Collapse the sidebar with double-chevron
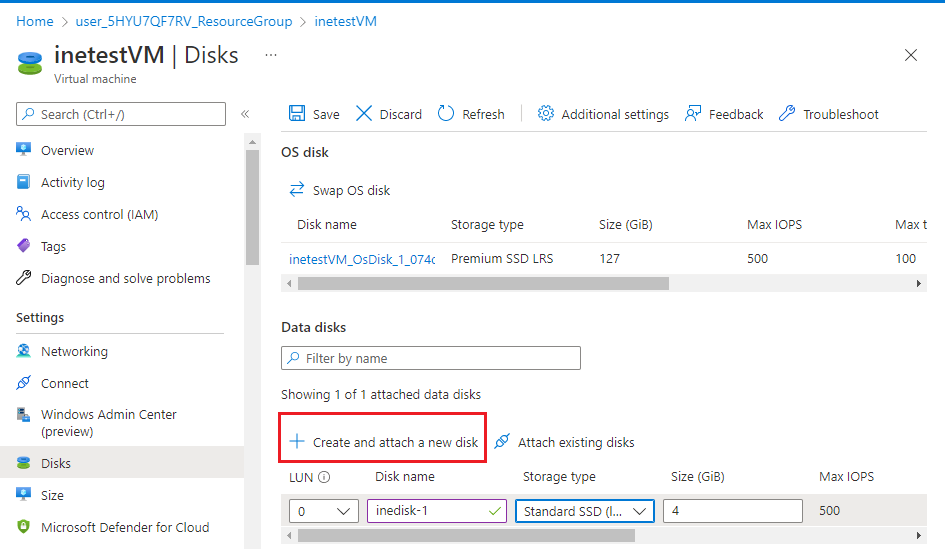This screenshot has width=945, height=549. tap(245, 114)
